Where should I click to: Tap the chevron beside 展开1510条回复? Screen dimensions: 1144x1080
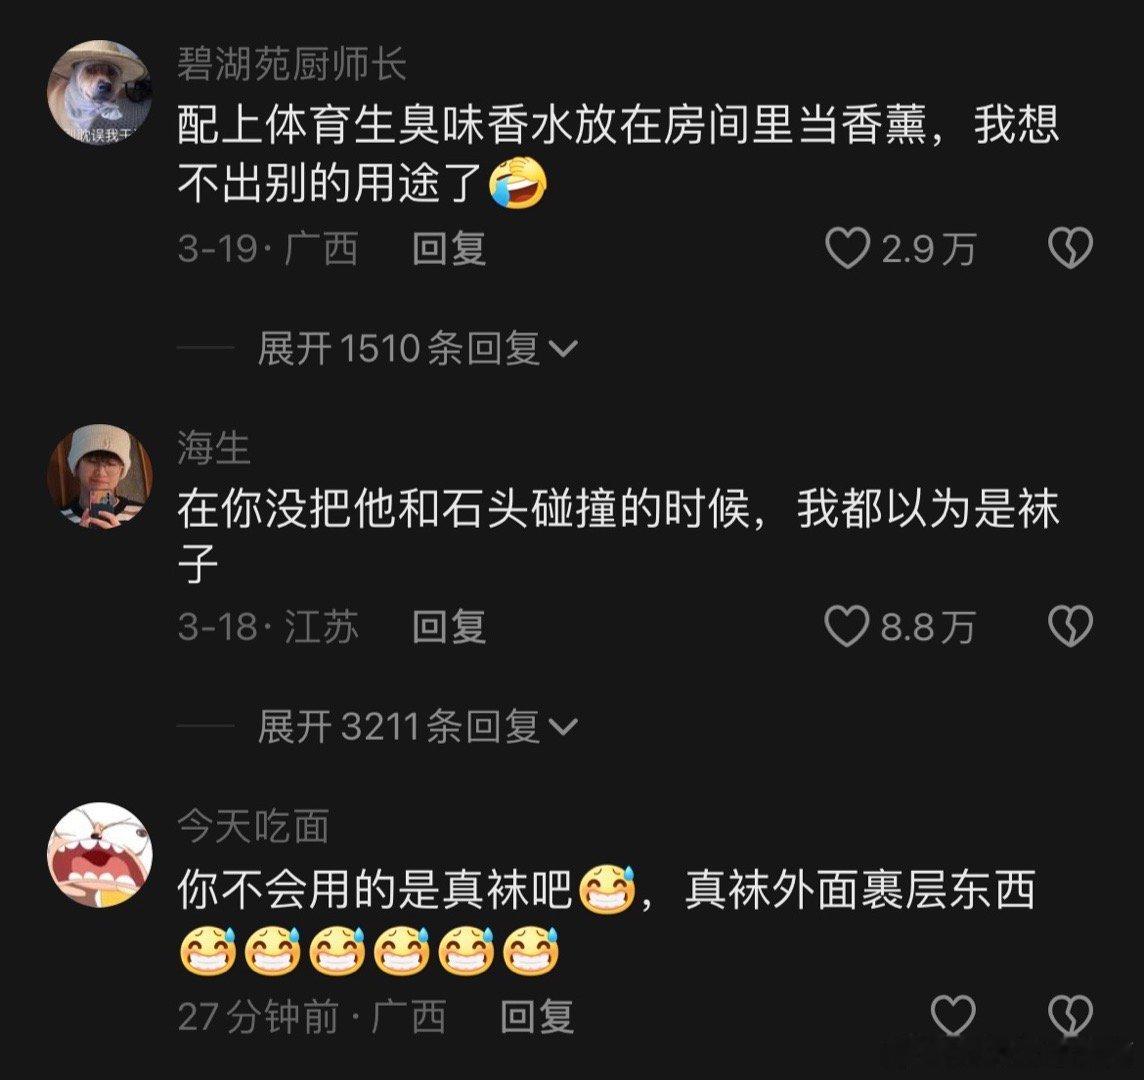point(562,349)
